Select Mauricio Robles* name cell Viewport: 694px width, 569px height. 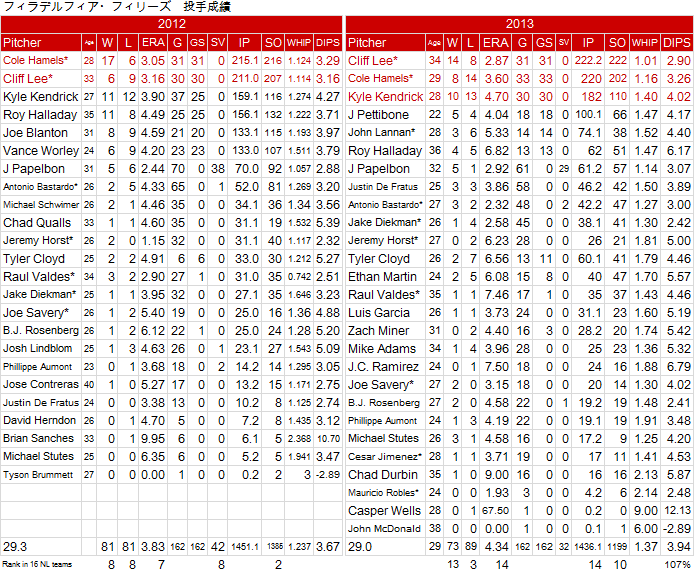386,492
